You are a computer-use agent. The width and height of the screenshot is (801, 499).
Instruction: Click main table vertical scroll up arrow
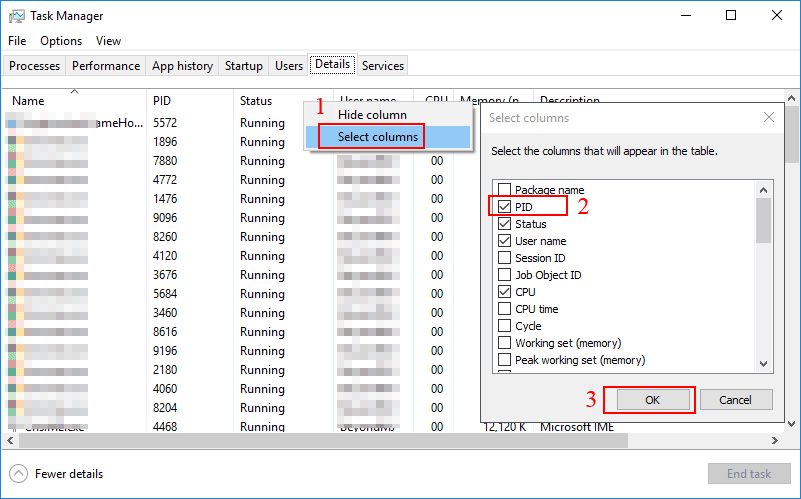(791, 98)
